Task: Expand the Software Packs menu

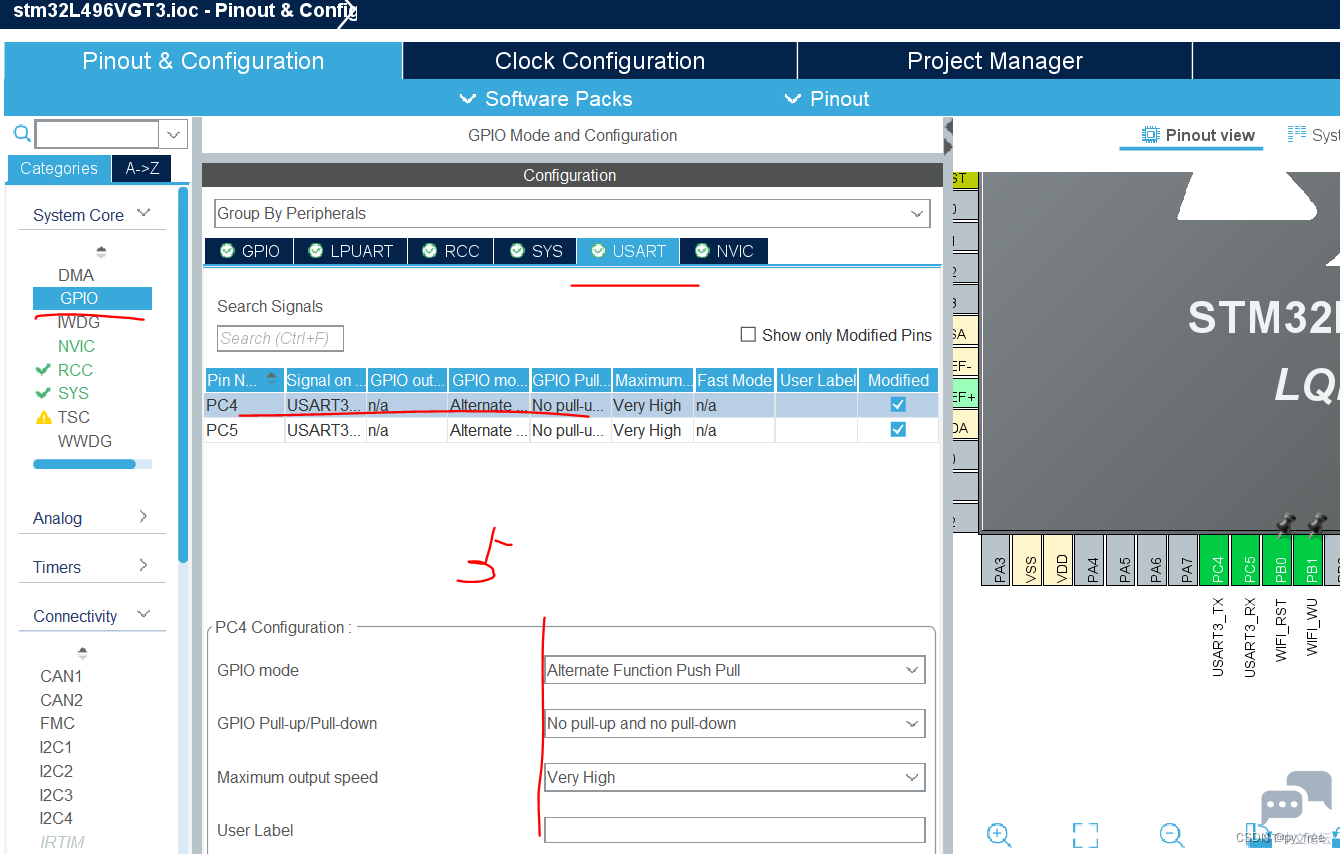Action: (x=546, y=98)
